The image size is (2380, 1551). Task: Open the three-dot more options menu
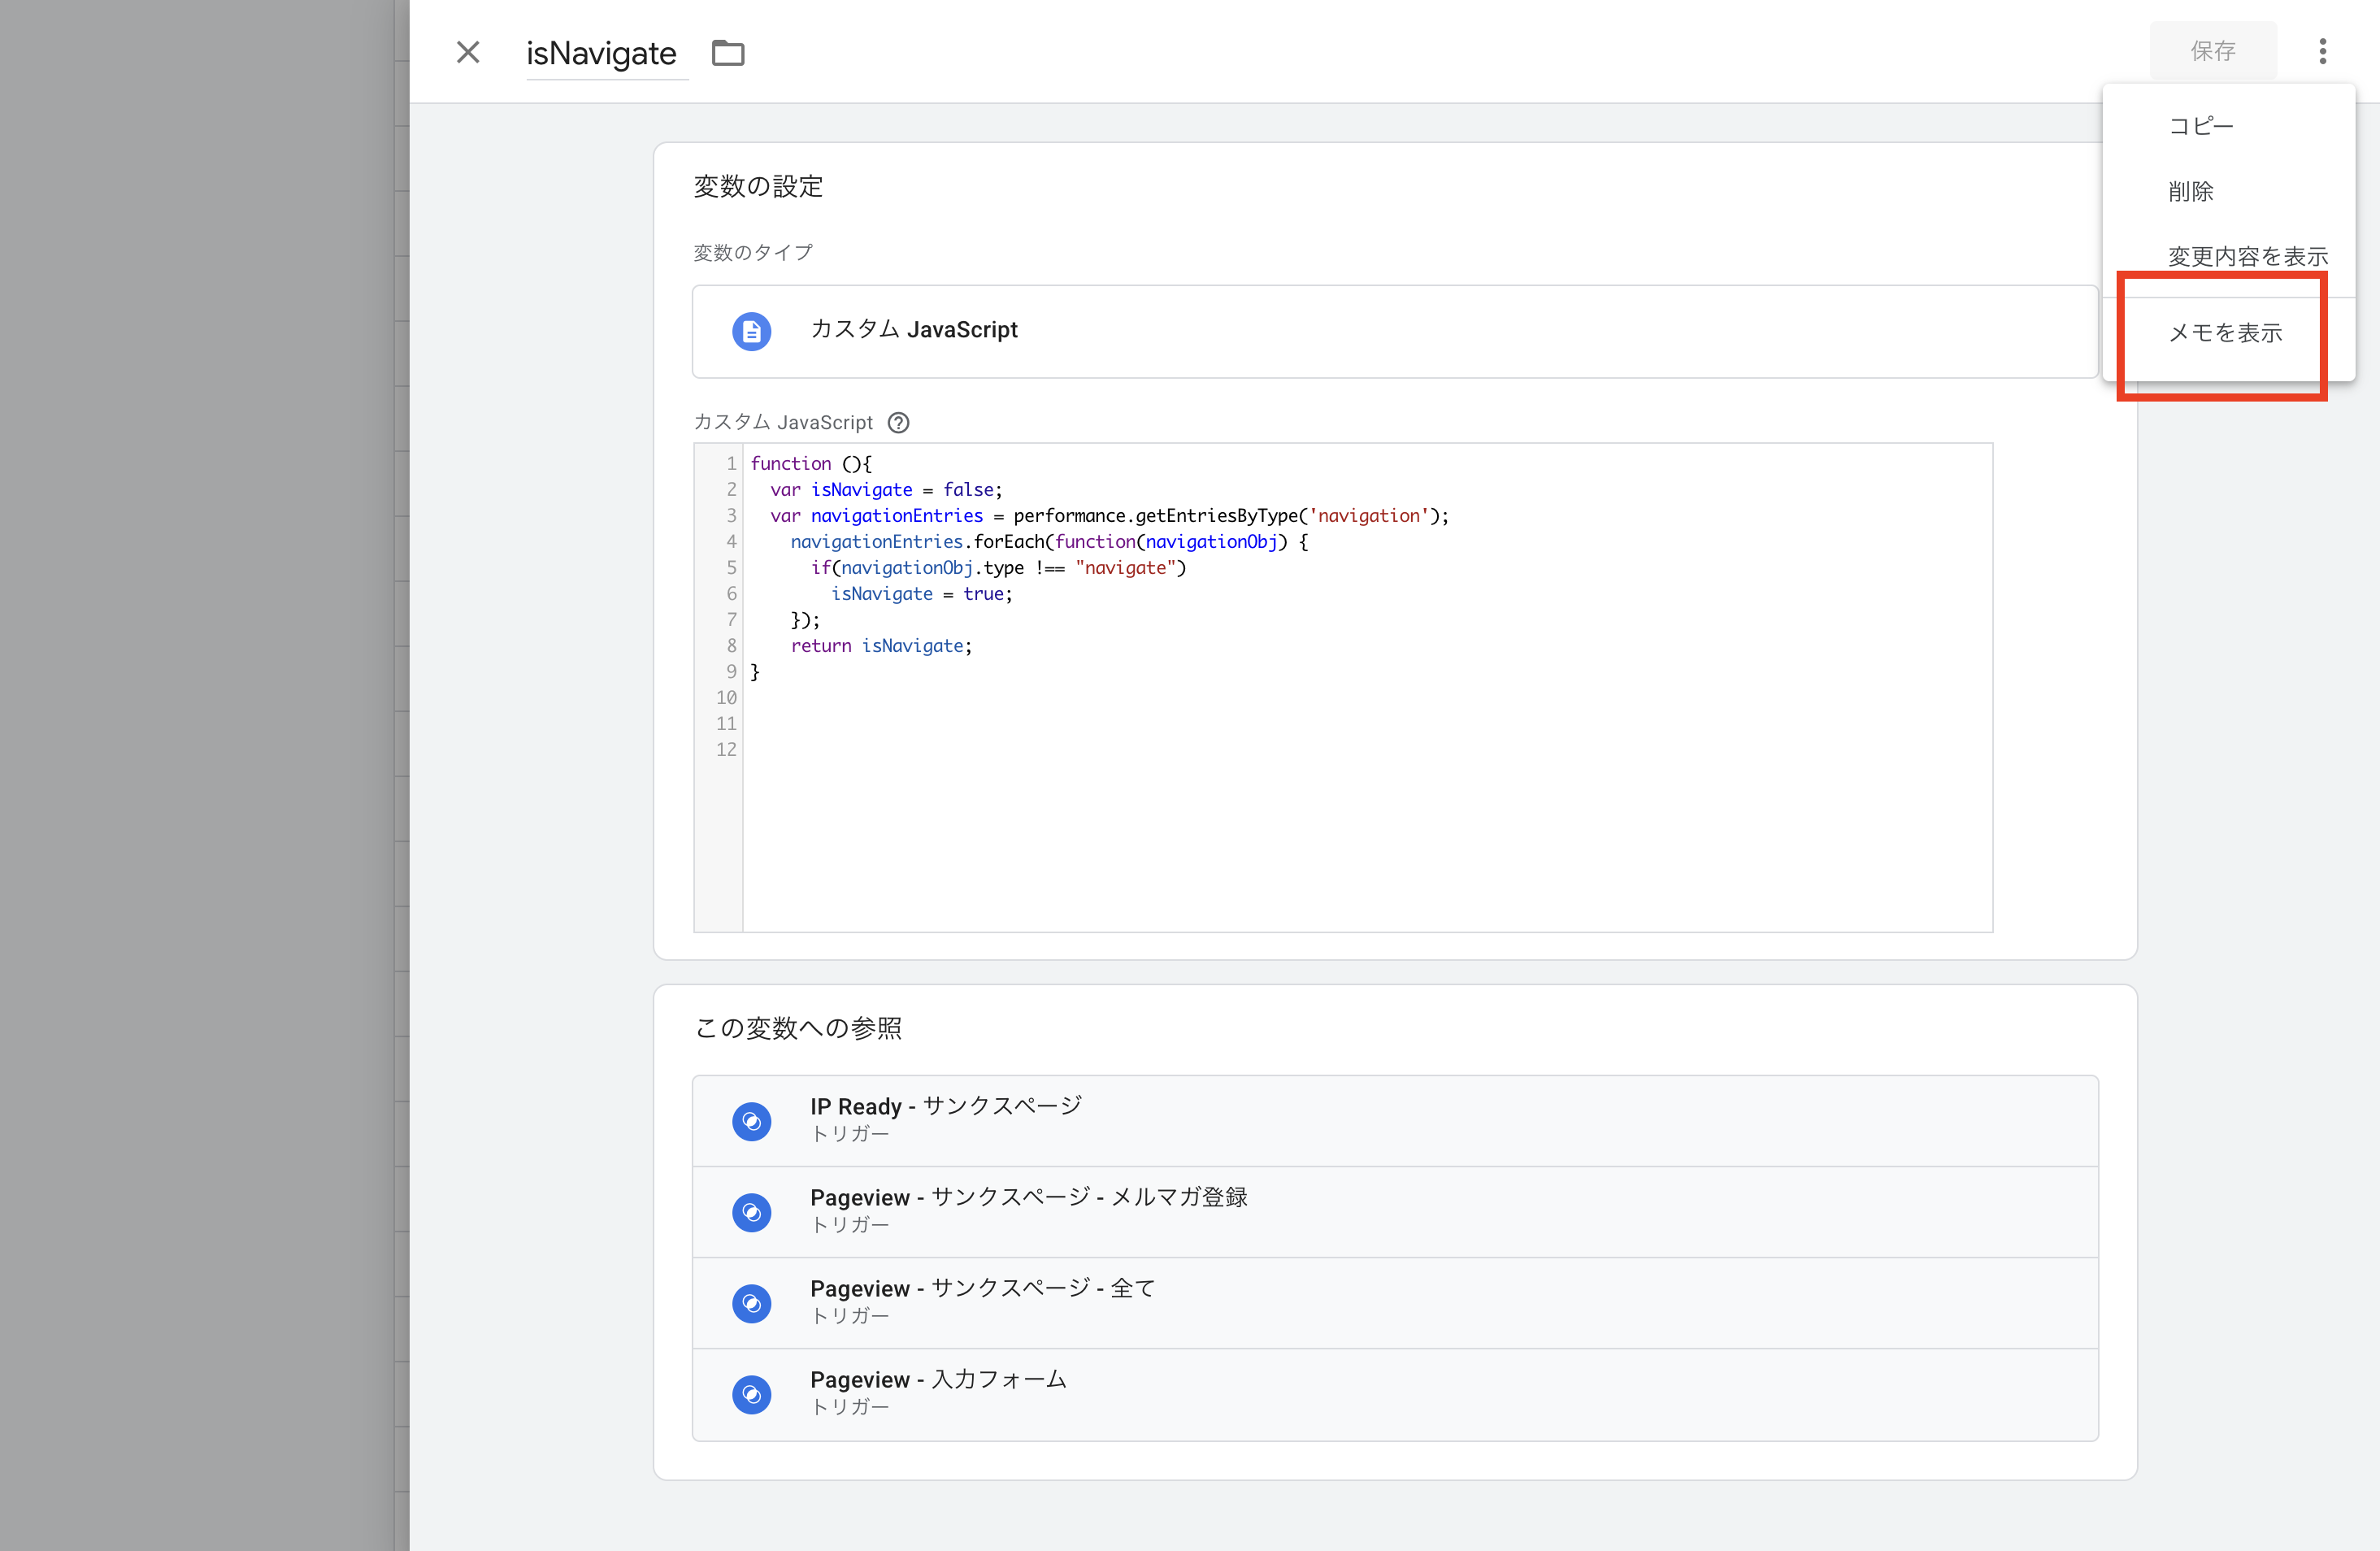tap(2322, 51)
